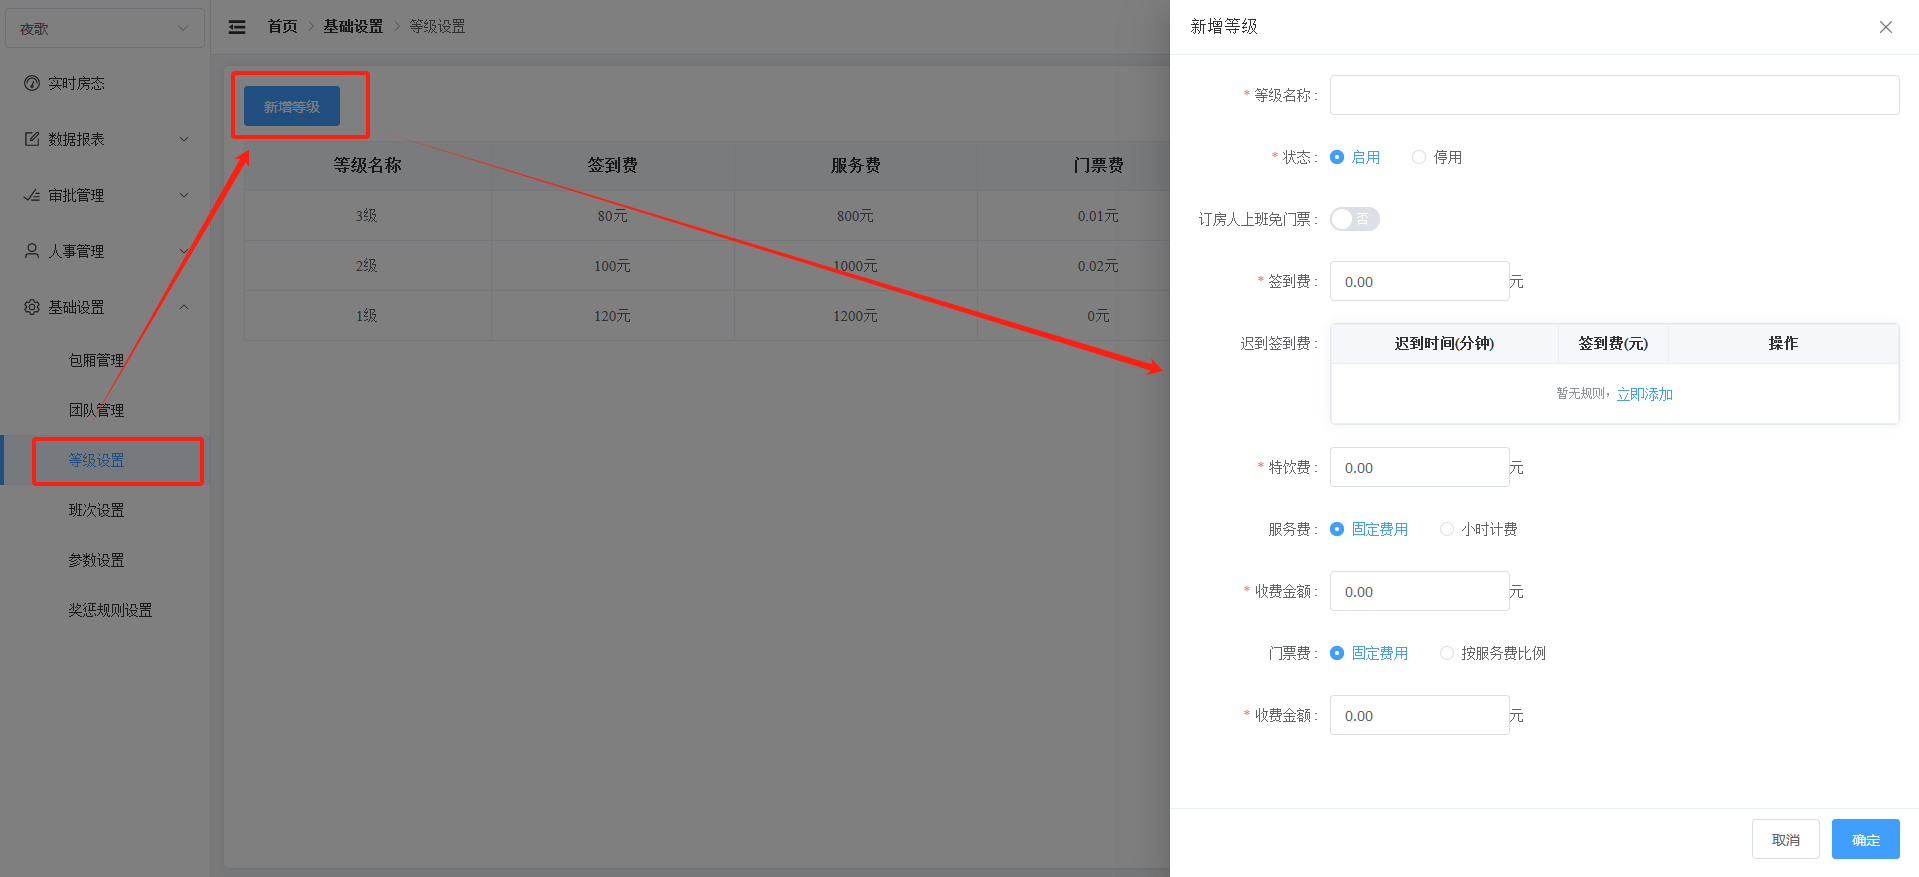Expand the 审批管理 menu chevron

[184, 195]
